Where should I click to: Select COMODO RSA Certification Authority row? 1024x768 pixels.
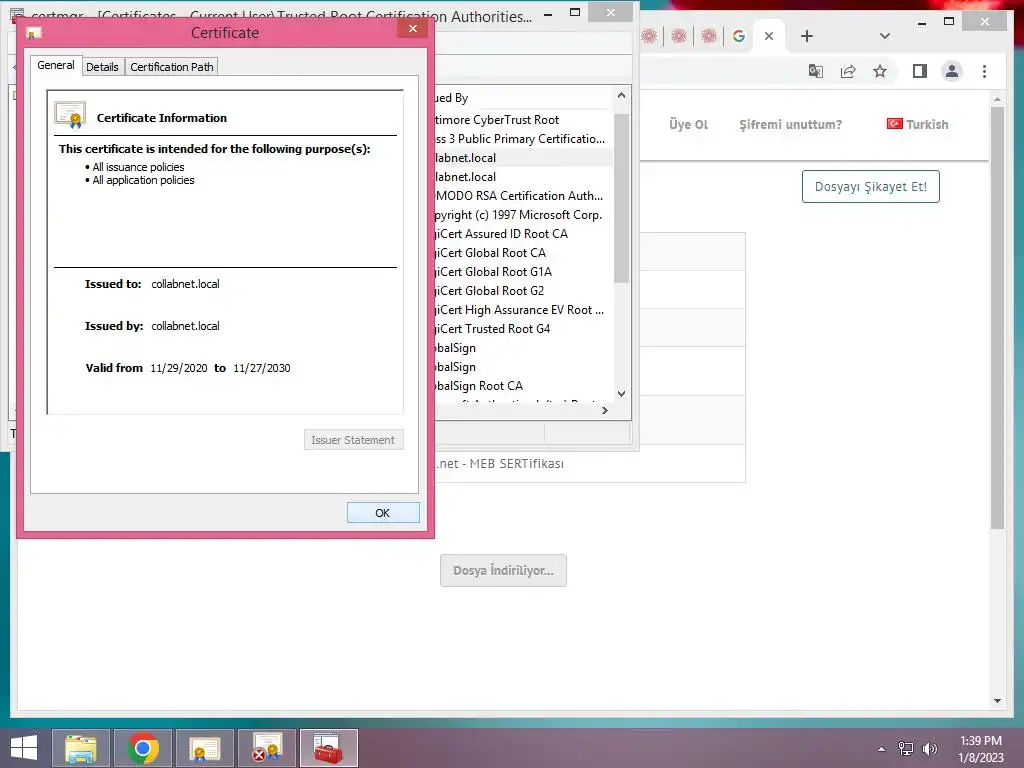tap(524, 196)
